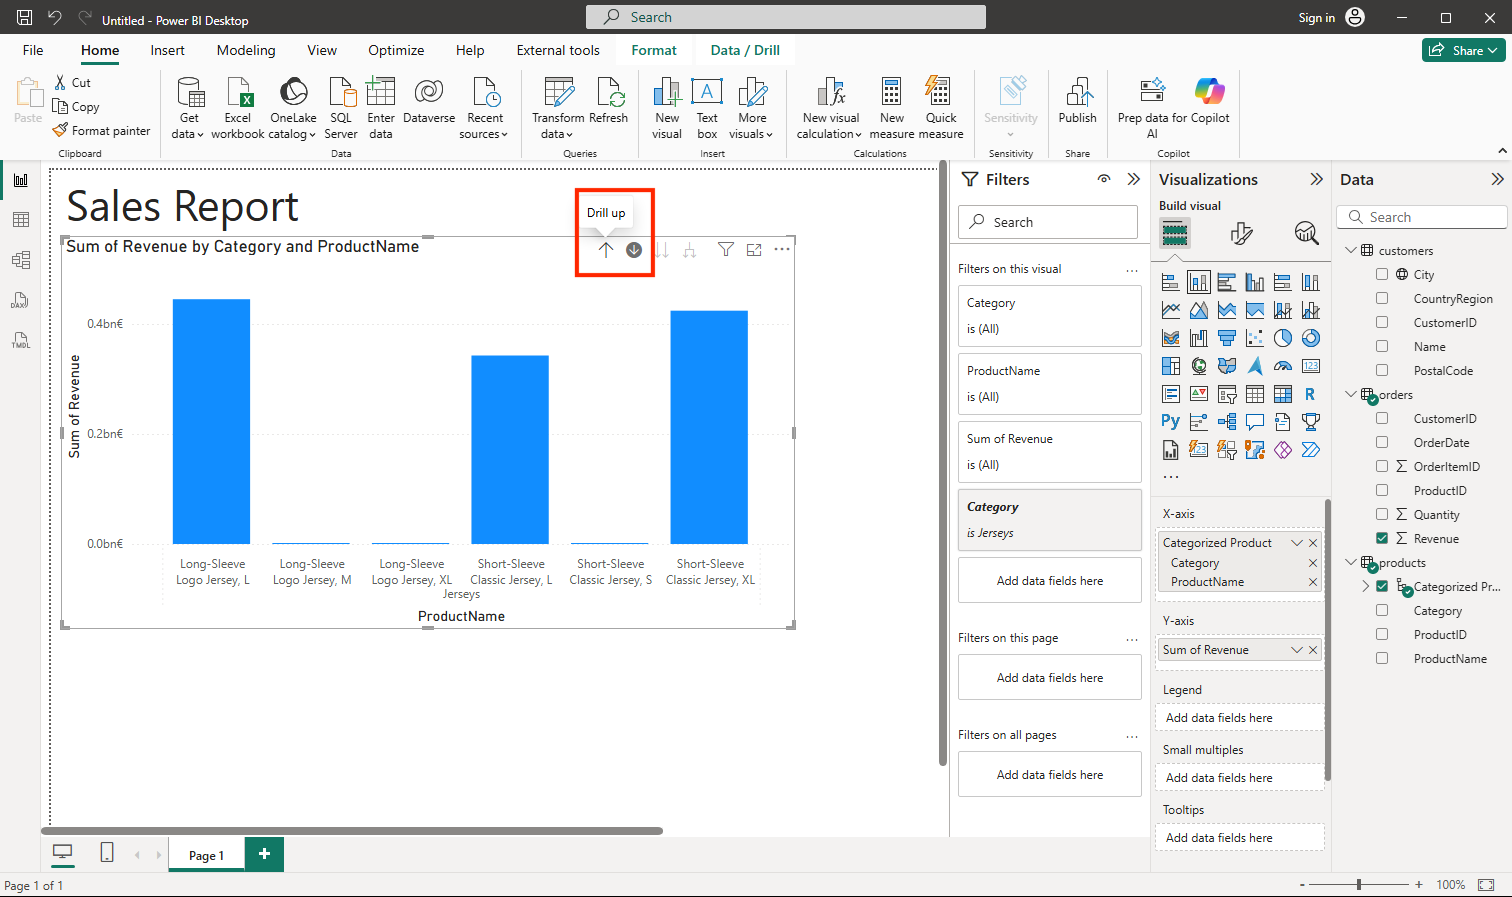Viewport: 1512px width, 897px height.
Task: Click the Share button
Action: click(x=1464, y=50)
